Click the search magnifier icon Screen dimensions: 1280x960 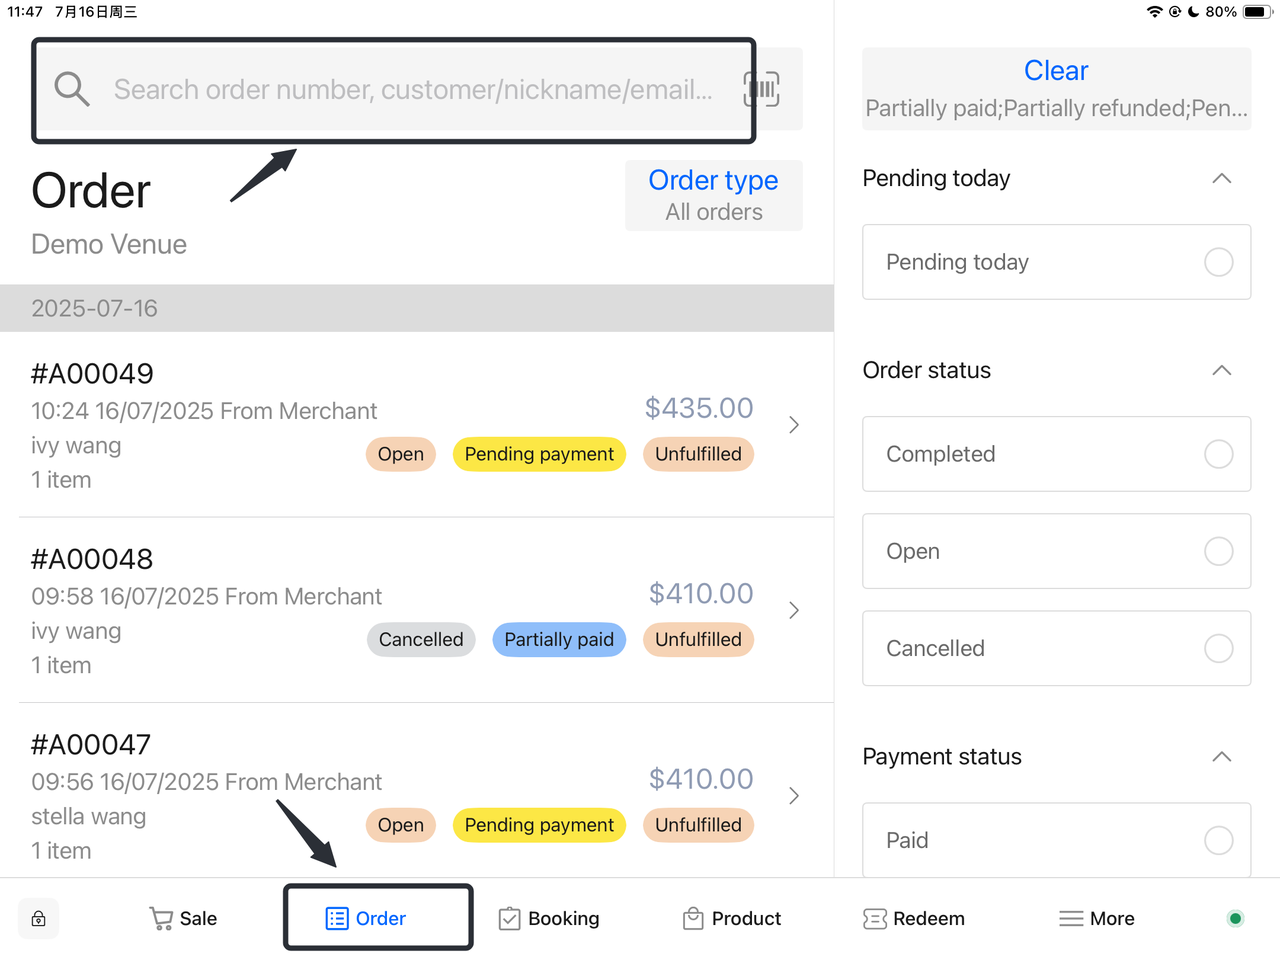click(x=72, y=90)
